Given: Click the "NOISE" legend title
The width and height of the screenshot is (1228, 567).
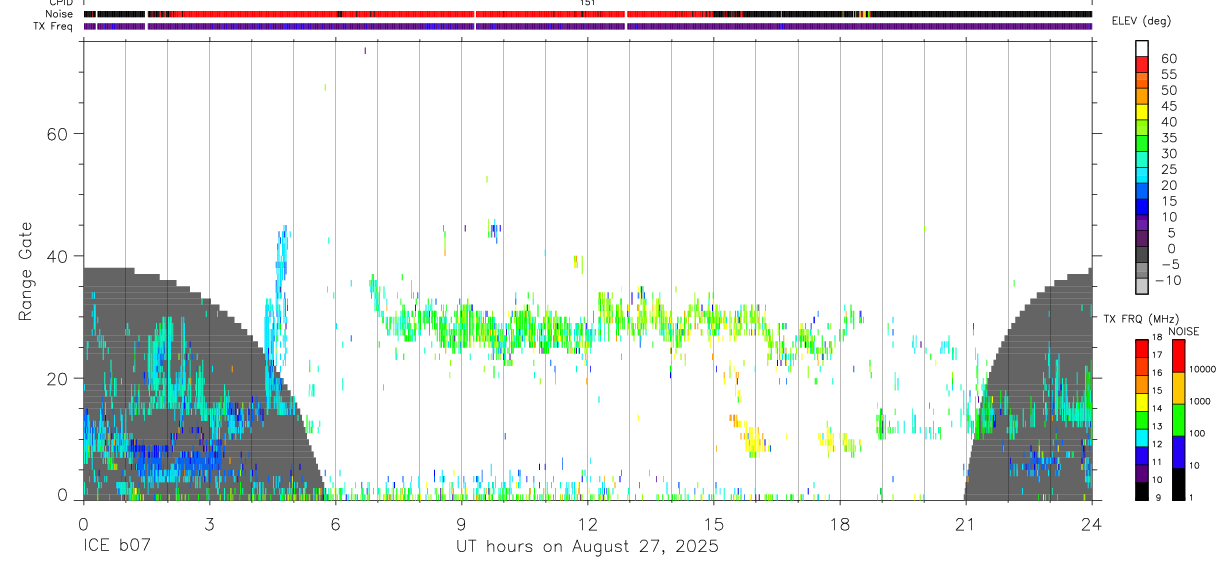Looking at the screenshot, I should coord(1184,331).
